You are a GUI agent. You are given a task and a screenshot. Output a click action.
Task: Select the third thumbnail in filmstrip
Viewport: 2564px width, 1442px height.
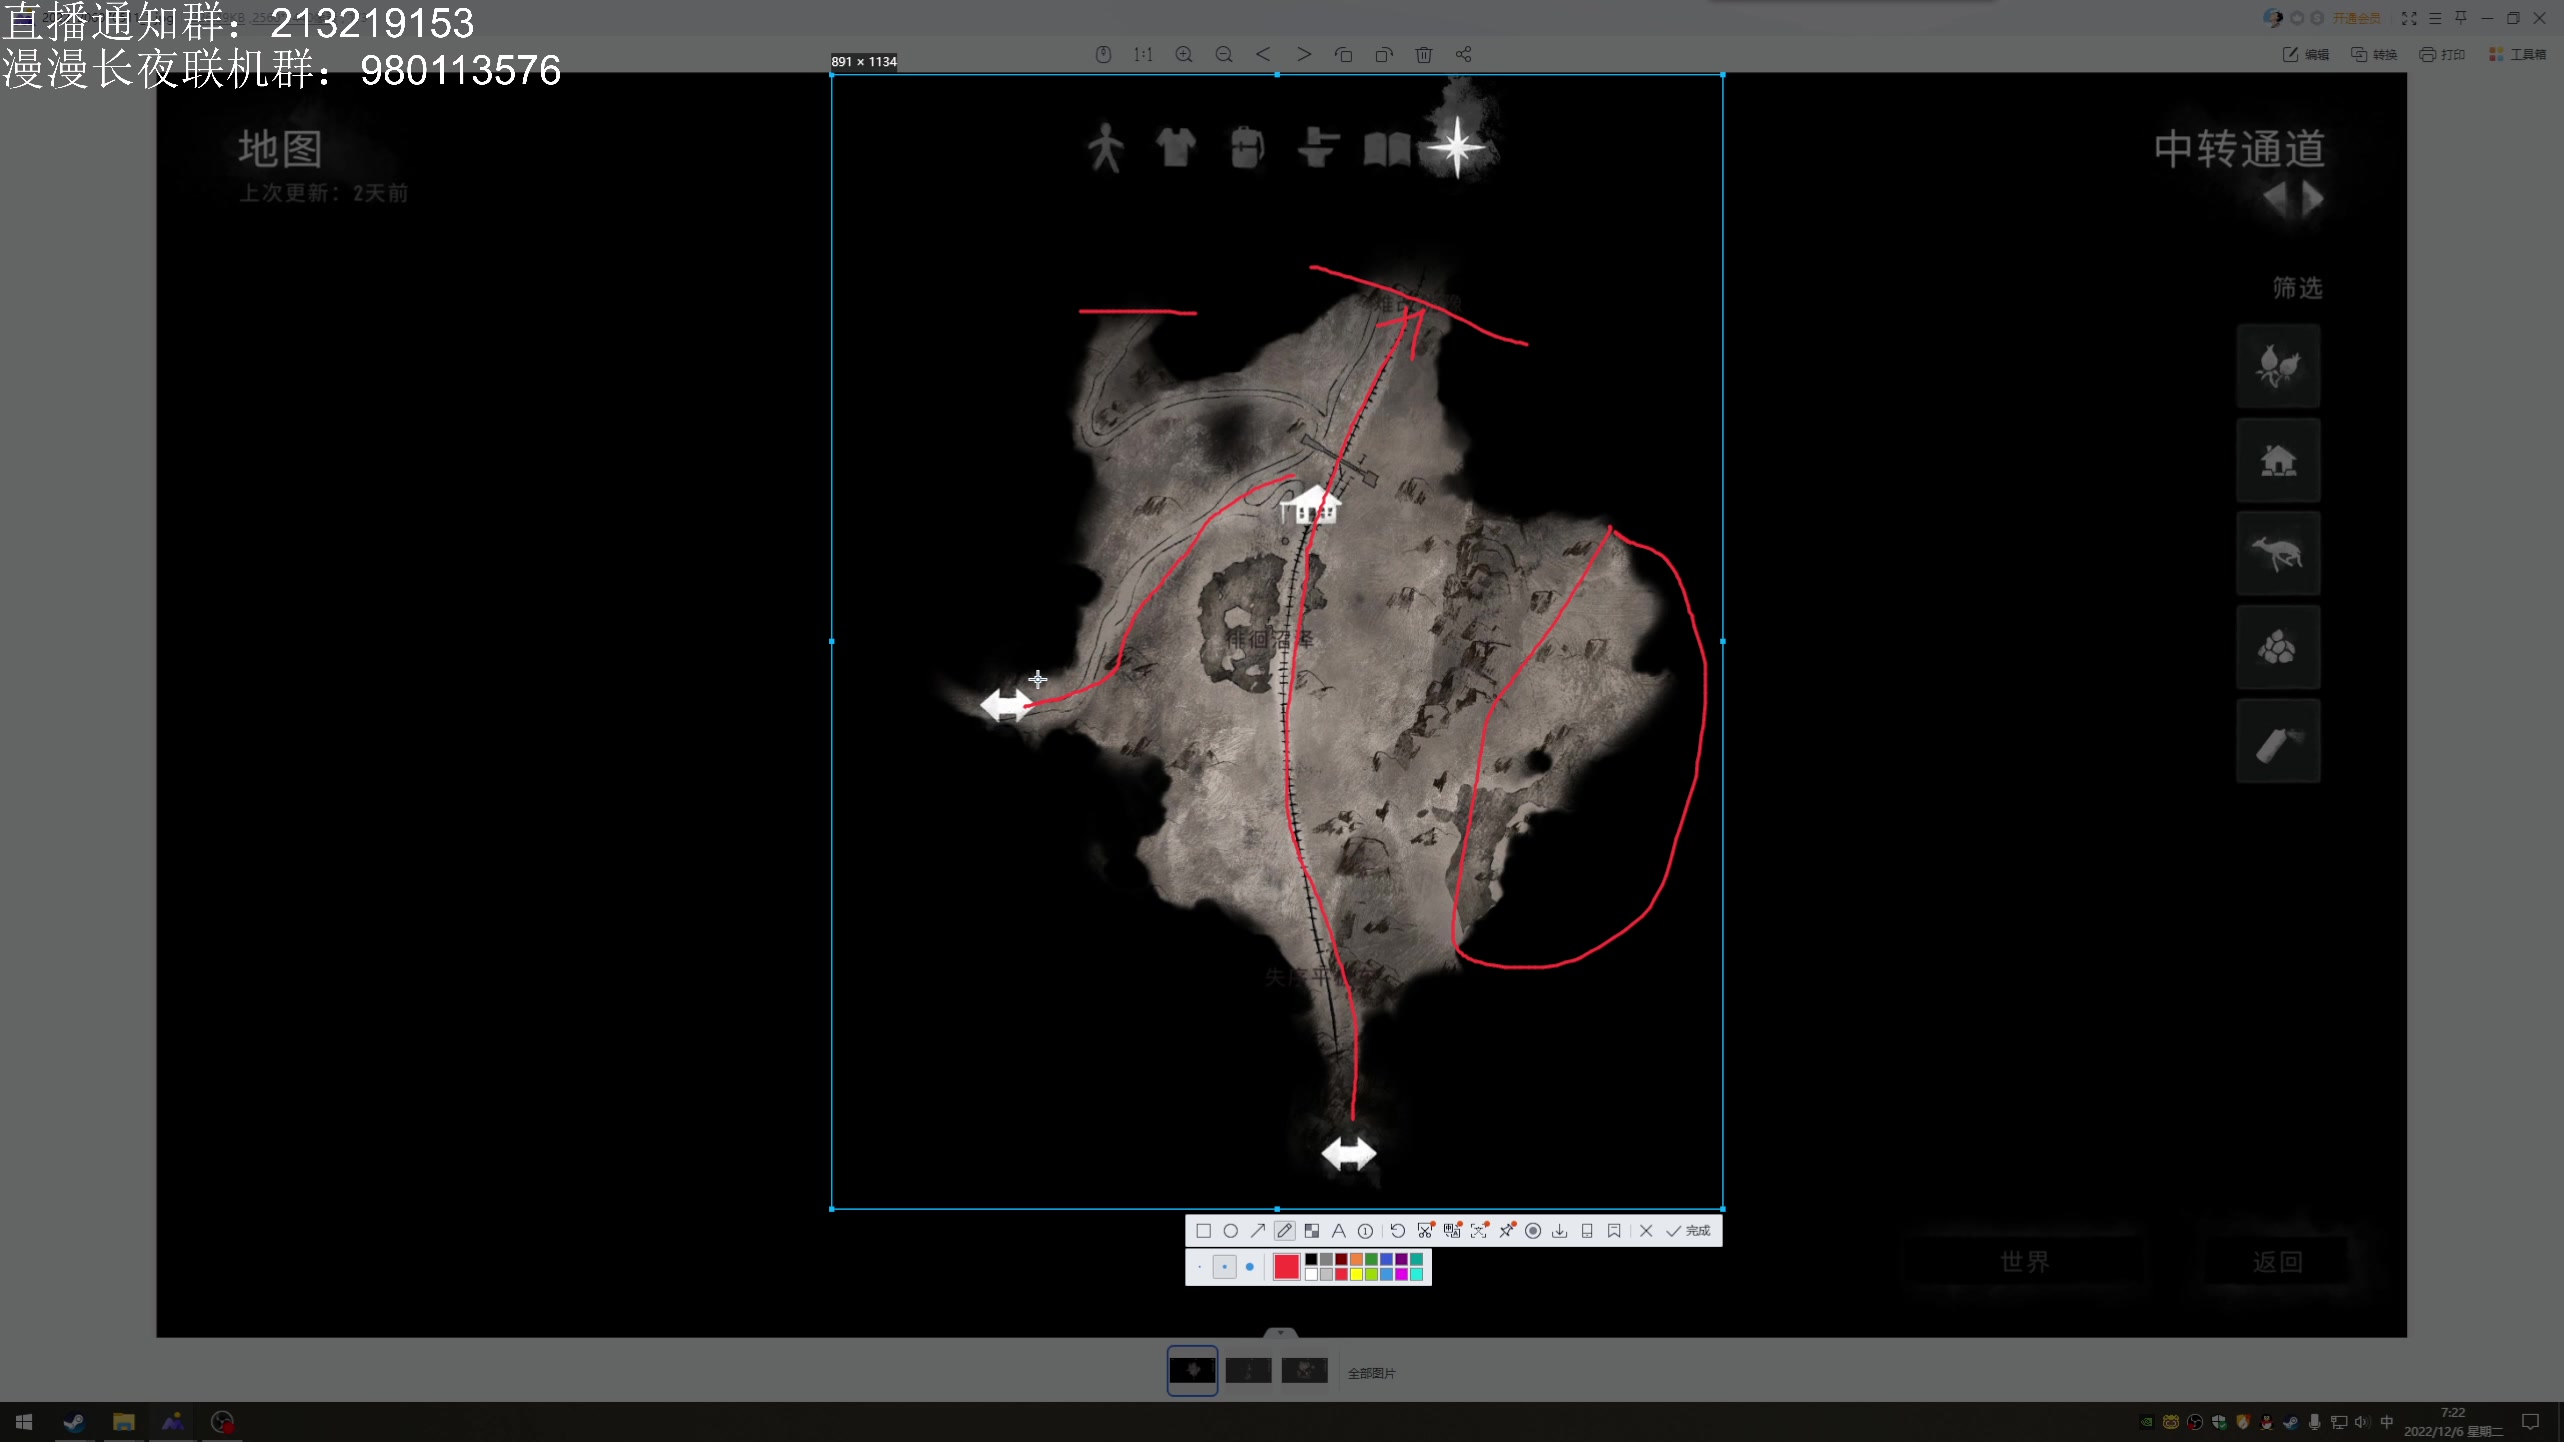click(x=1304, y=1370)
